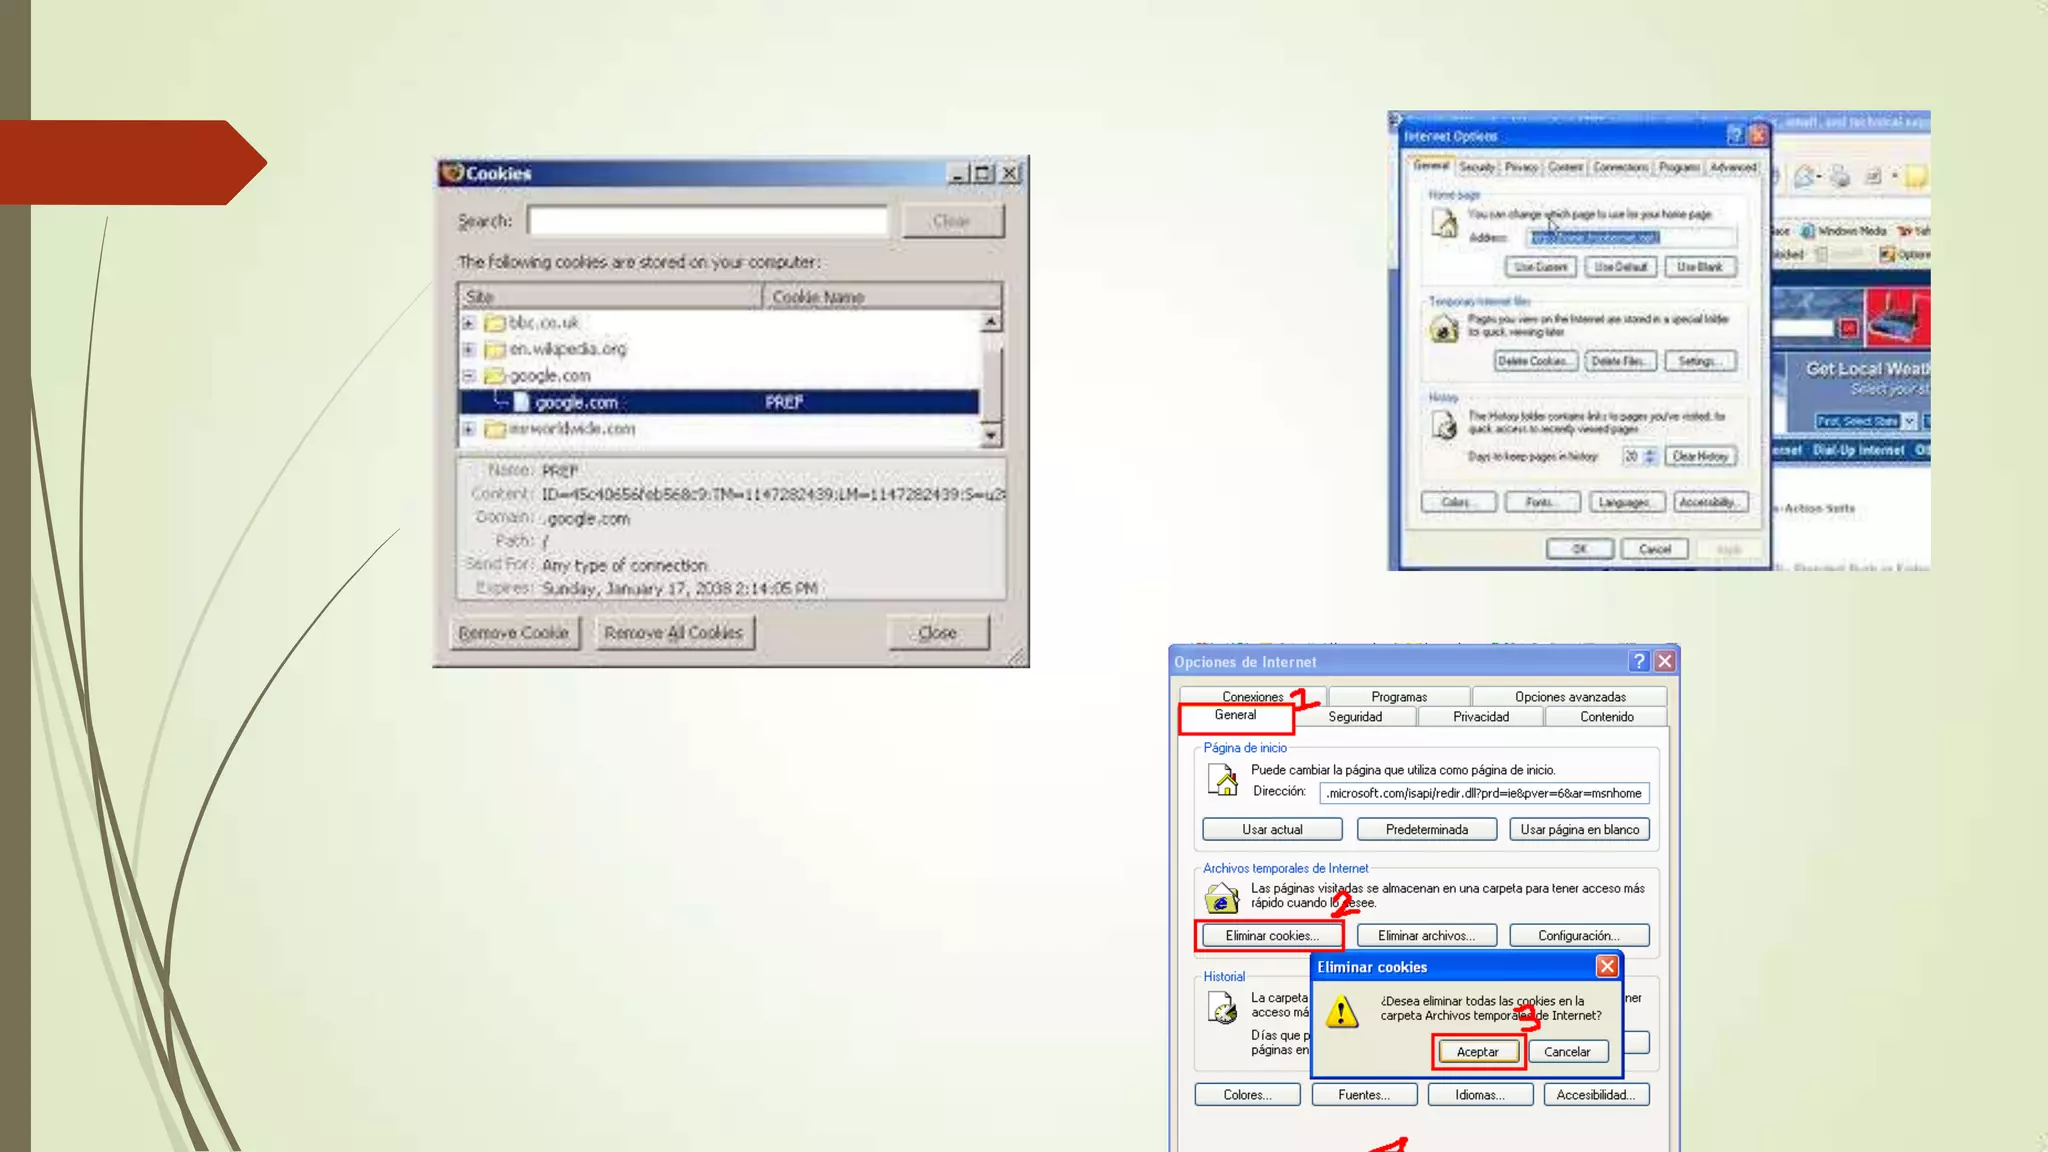Click the temporary files folder icon

(x=1221, y=898)
